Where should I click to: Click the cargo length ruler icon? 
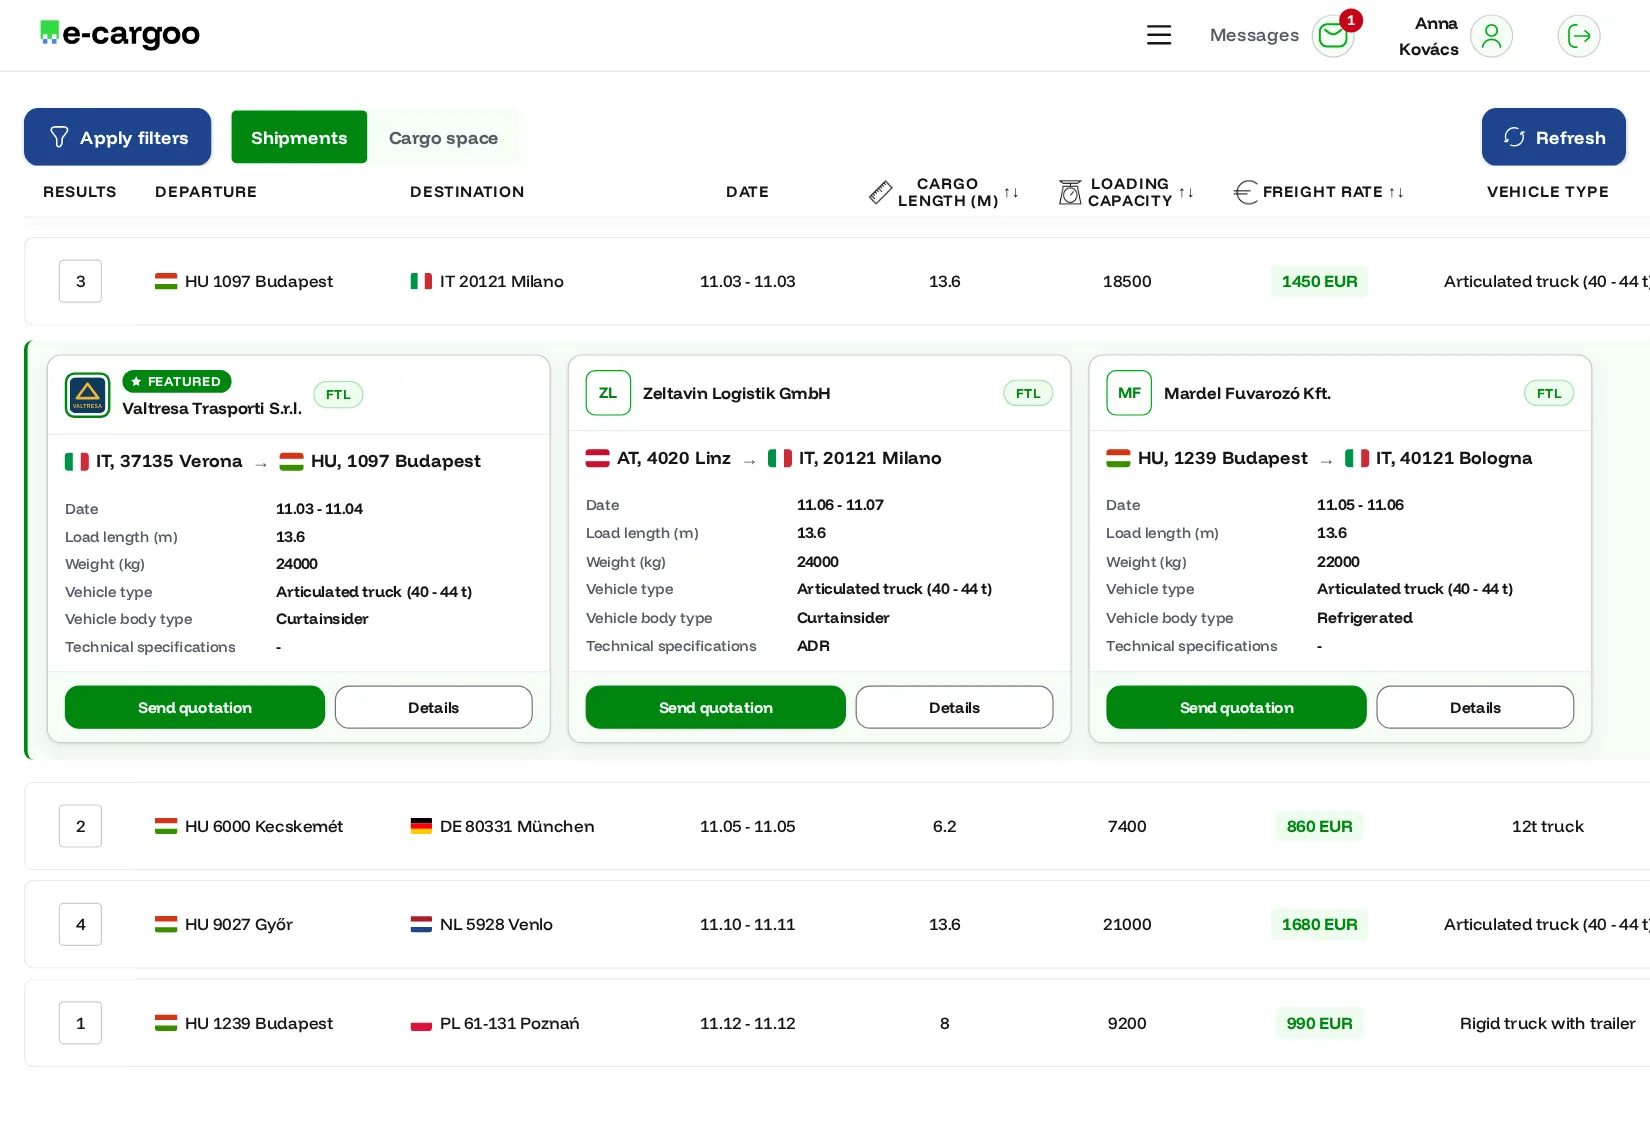tap(880, 192)
